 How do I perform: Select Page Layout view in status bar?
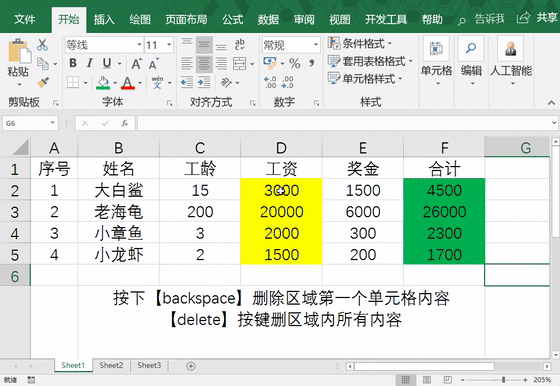(x=427, y=380)
